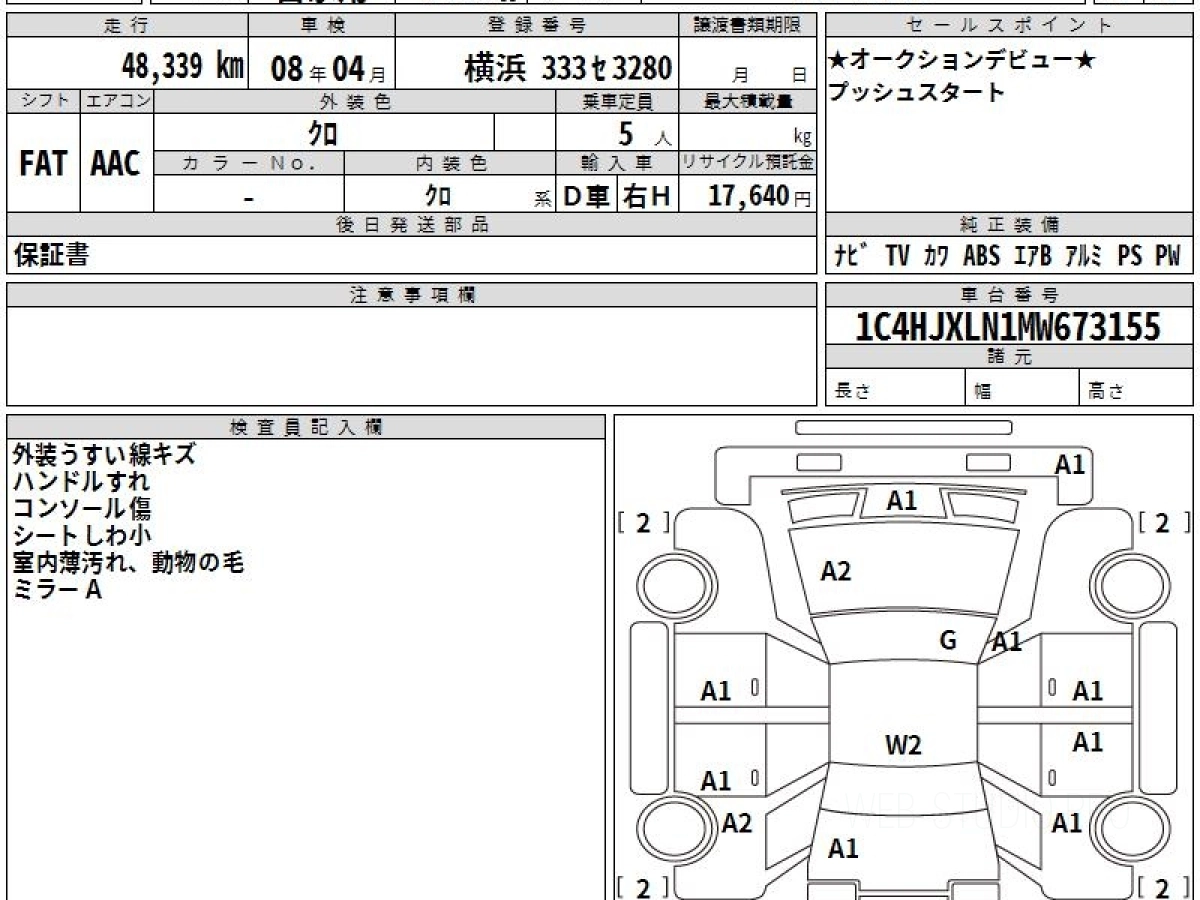Click the FAT shift value
This screenshot has width=1200, height=900.
point(43,164)
